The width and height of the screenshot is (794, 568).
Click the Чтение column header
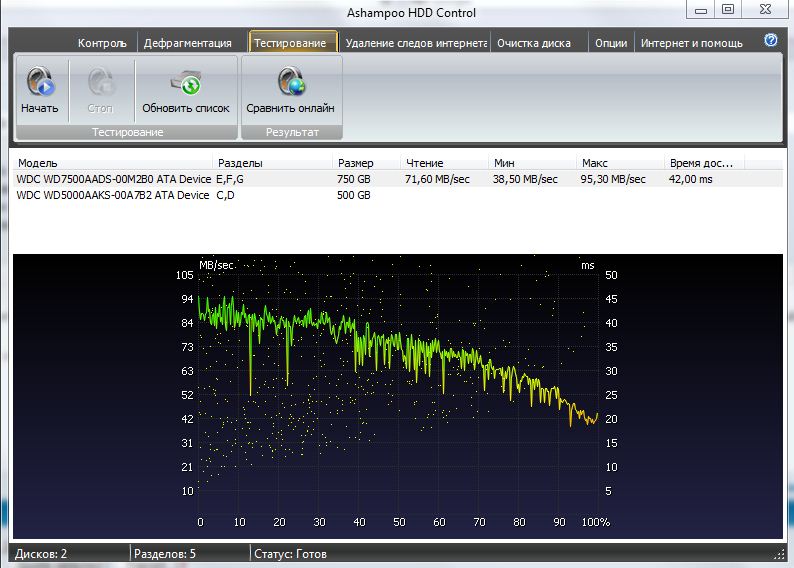click(424, 162)
